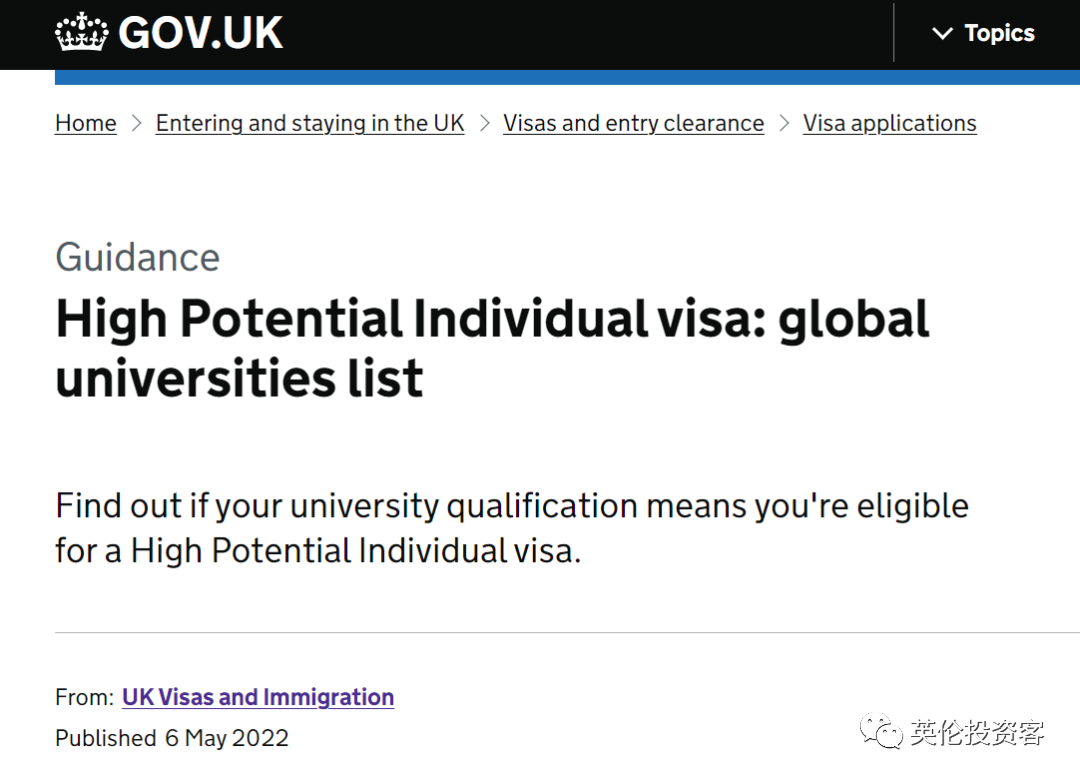Open "Entering and staying in the UK" breadcrumb
1080x781 pixels.
[x=310, y=123]
